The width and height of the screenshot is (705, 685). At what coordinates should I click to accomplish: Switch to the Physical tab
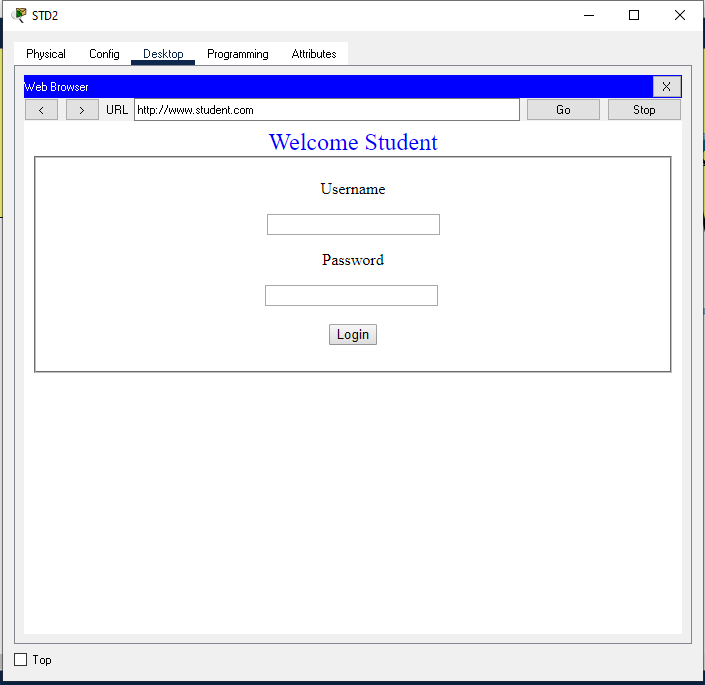click(x=46, y=54)
